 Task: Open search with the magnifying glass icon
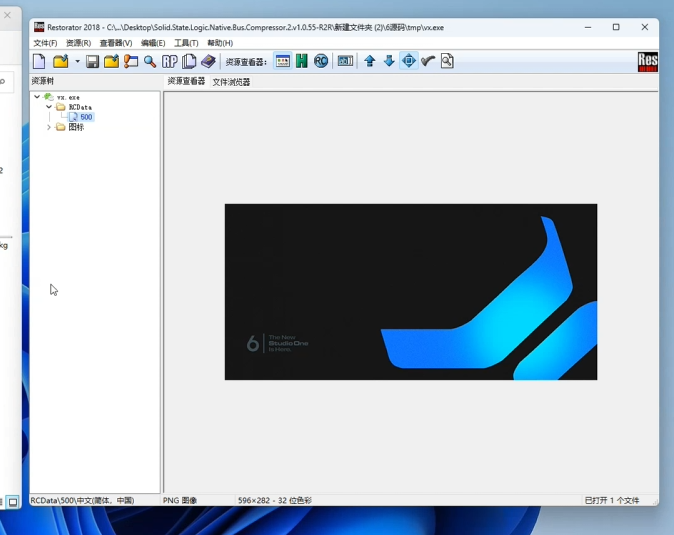point(150,61)
